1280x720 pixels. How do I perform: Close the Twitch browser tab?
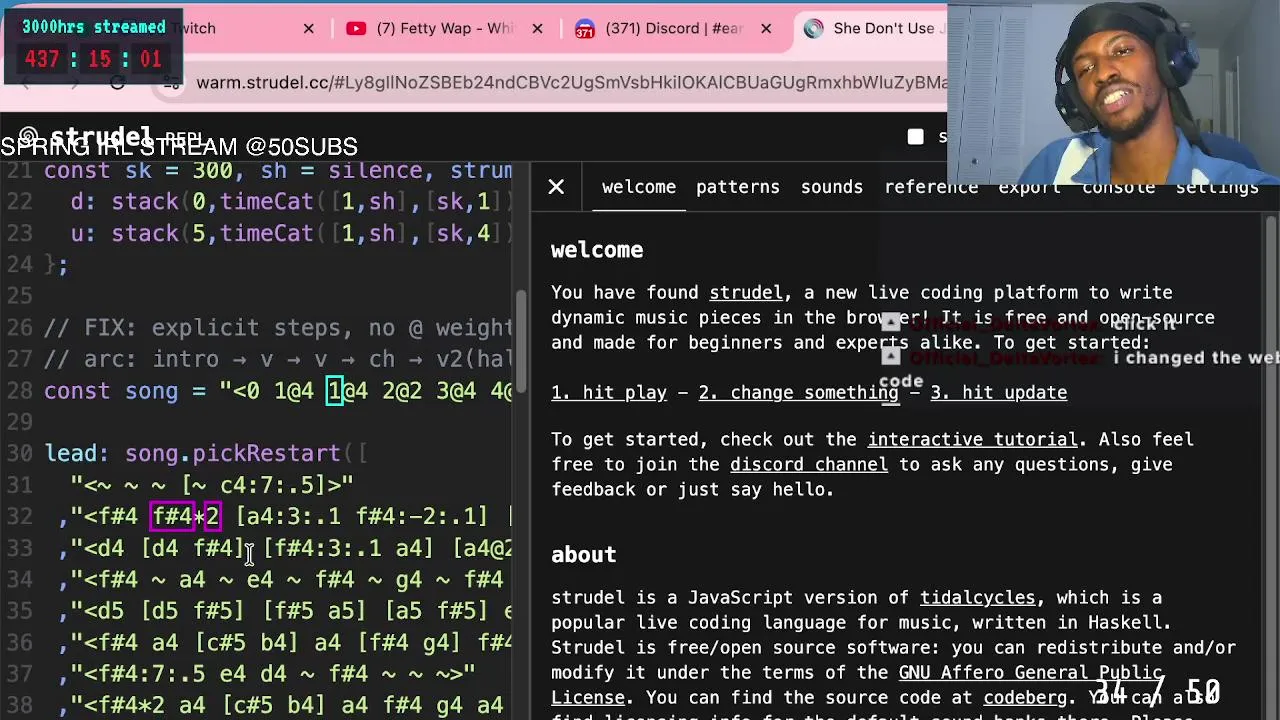[308, 28]
